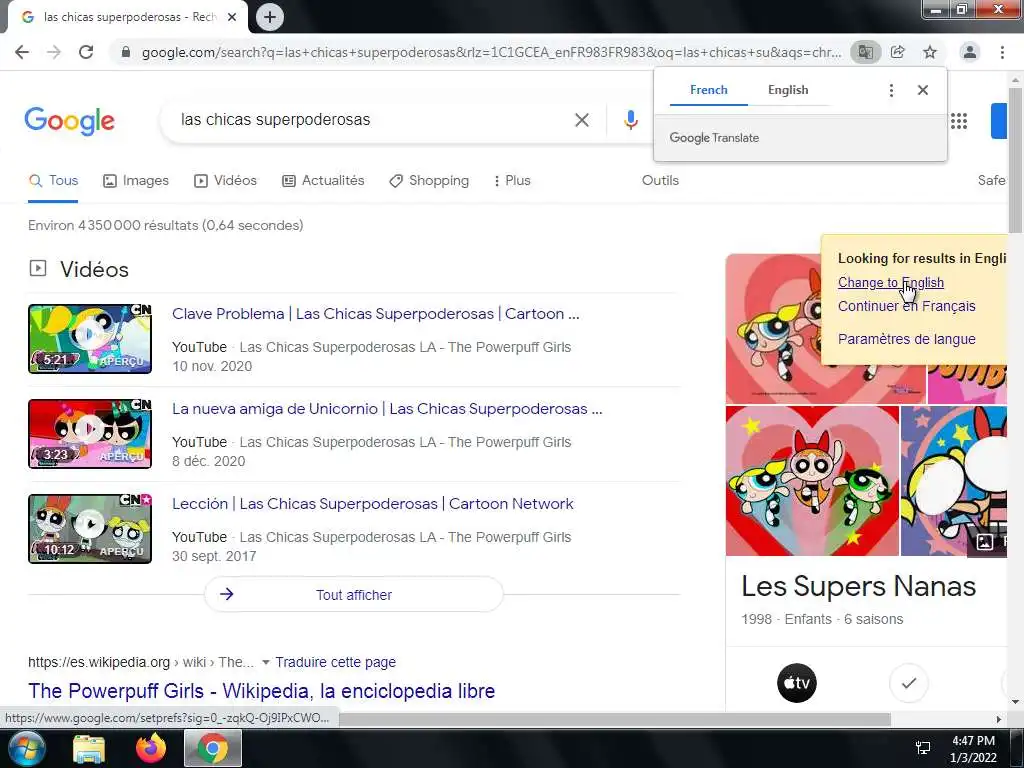Open the red heart Powerpuff Girls image

[x=812, y=481]
